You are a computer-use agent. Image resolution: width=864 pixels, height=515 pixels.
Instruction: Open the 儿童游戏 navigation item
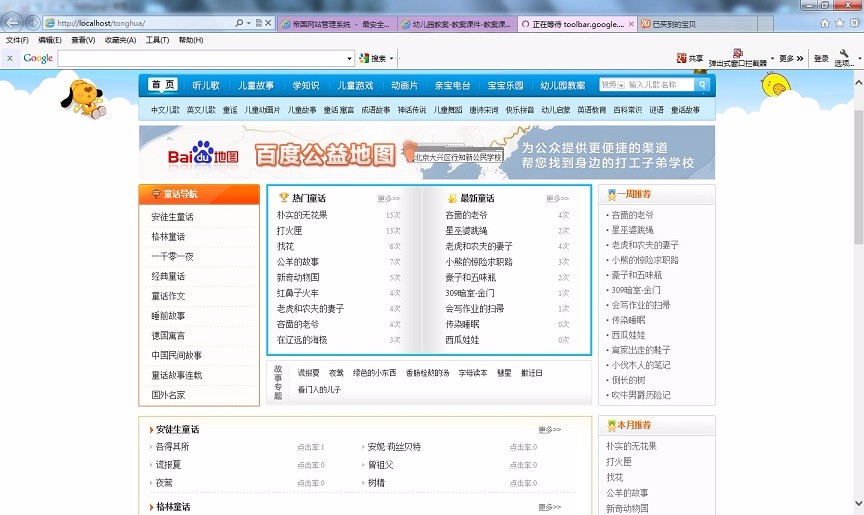click(x=355, y=85)
